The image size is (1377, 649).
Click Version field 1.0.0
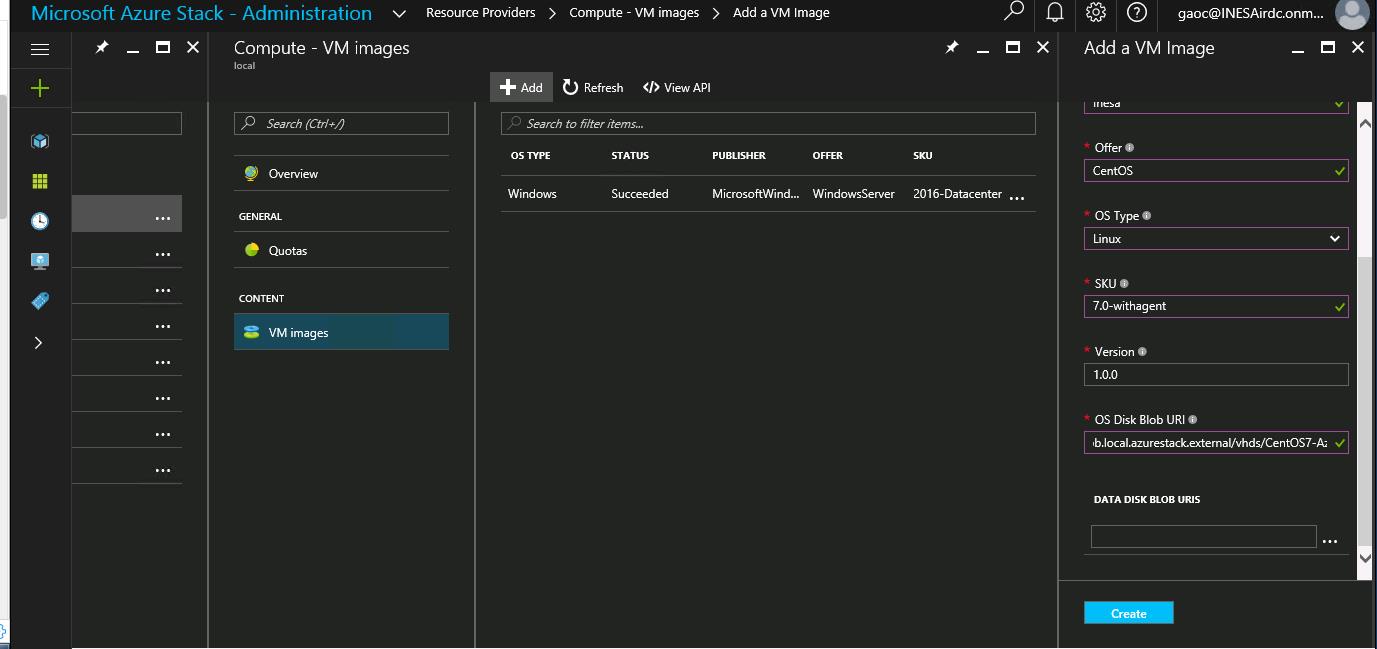tap(1216, 374)
